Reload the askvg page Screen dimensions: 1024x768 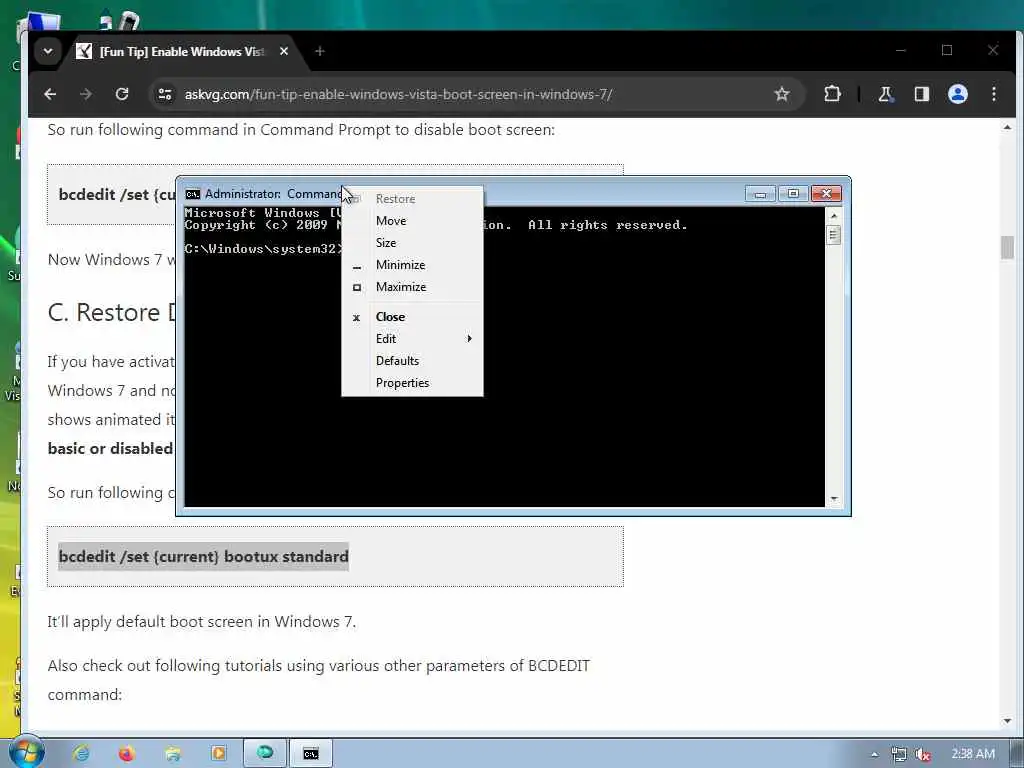coord(122,94)
